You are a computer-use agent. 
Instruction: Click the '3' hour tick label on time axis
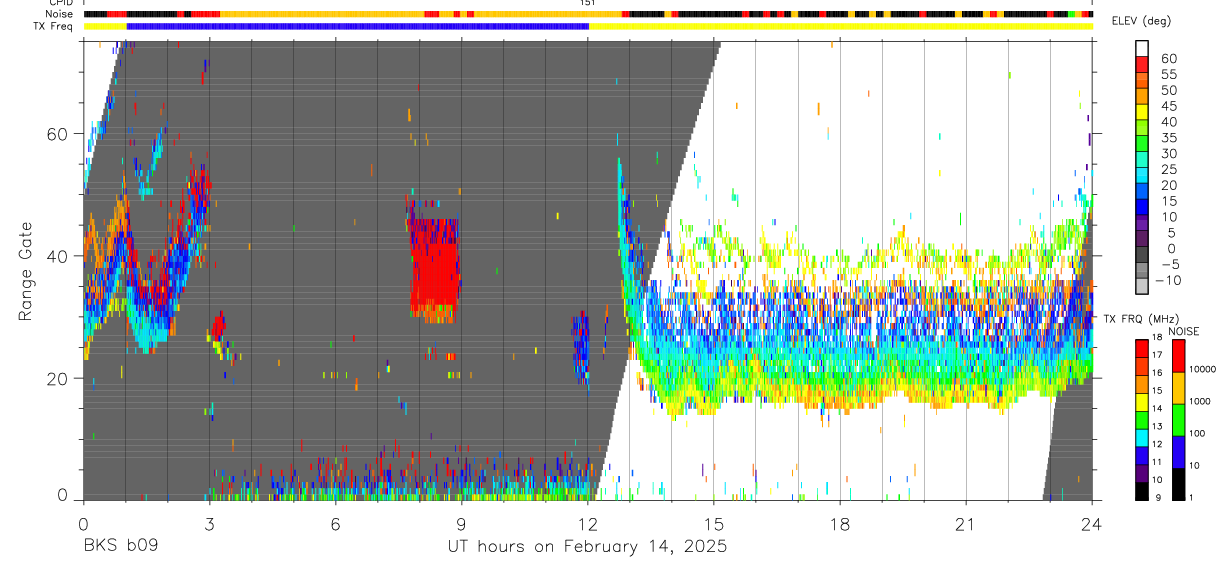click(209, 523)
